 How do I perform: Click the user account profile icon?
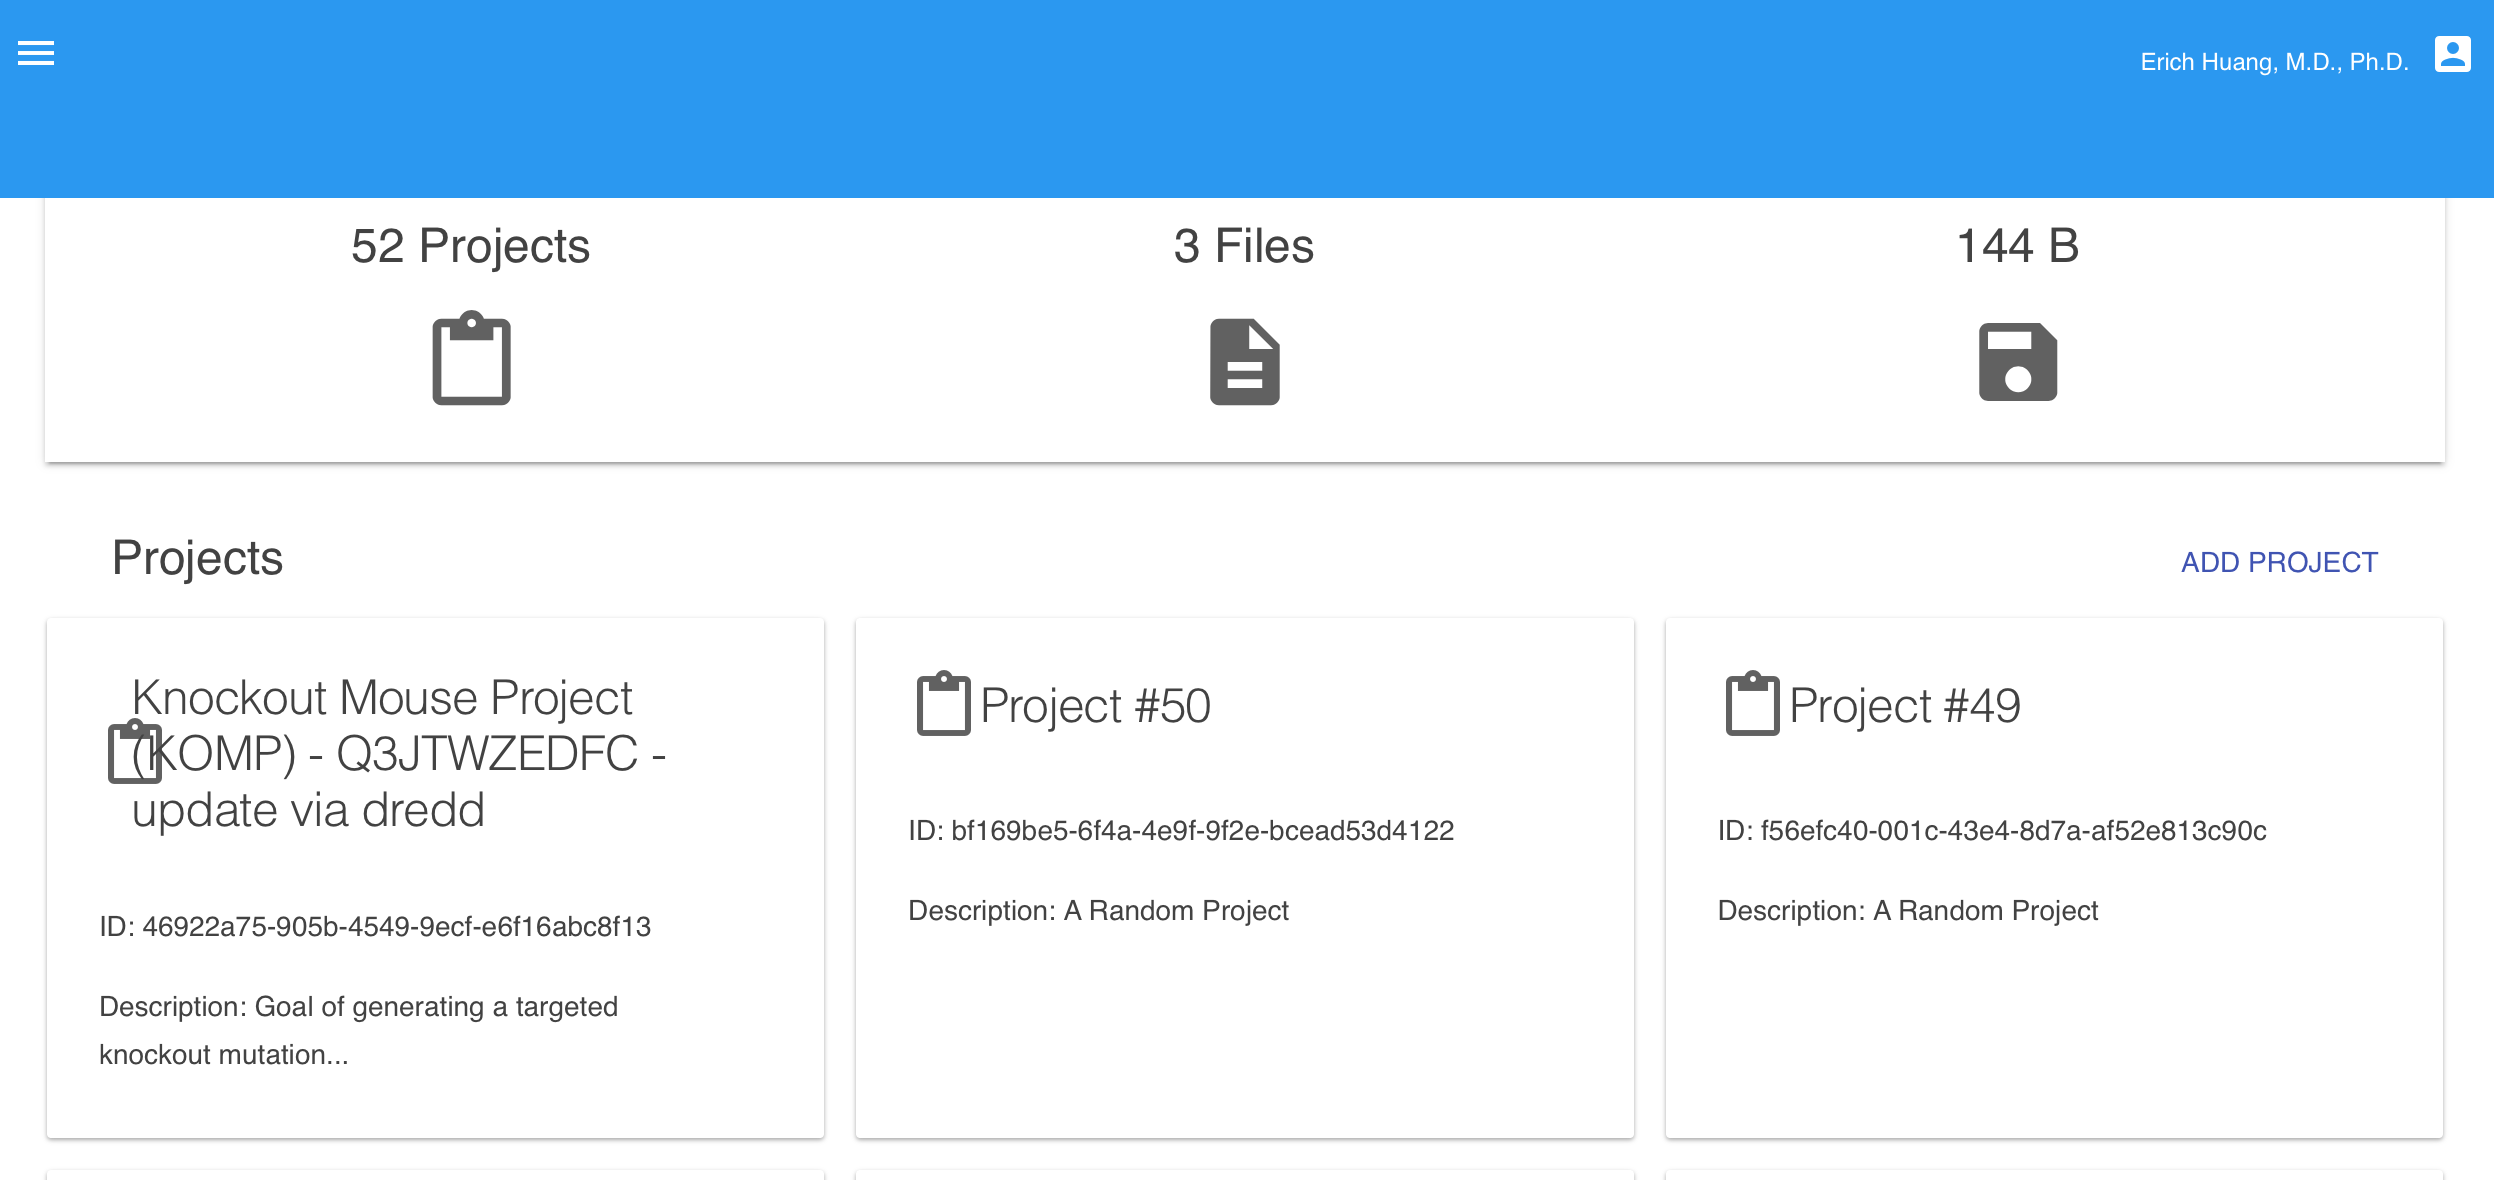tap(2452, 54)
